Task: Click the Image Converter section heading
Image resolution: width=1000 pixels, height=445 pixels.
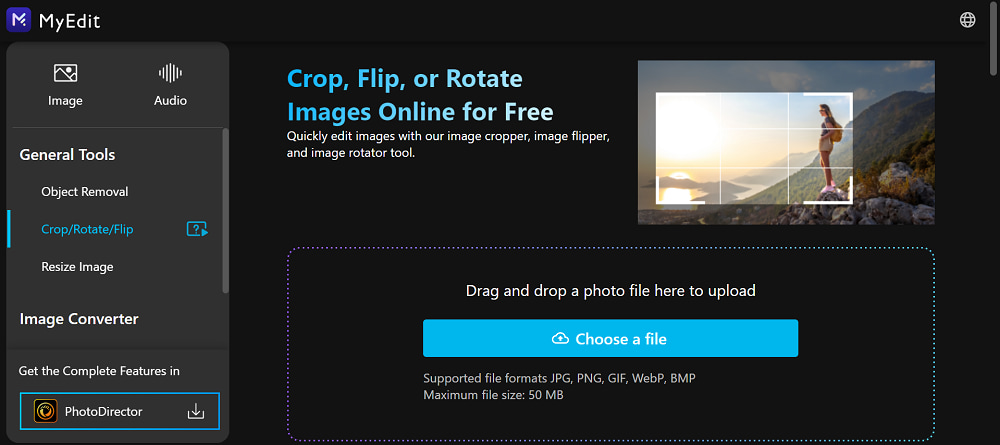Action: 79,319
